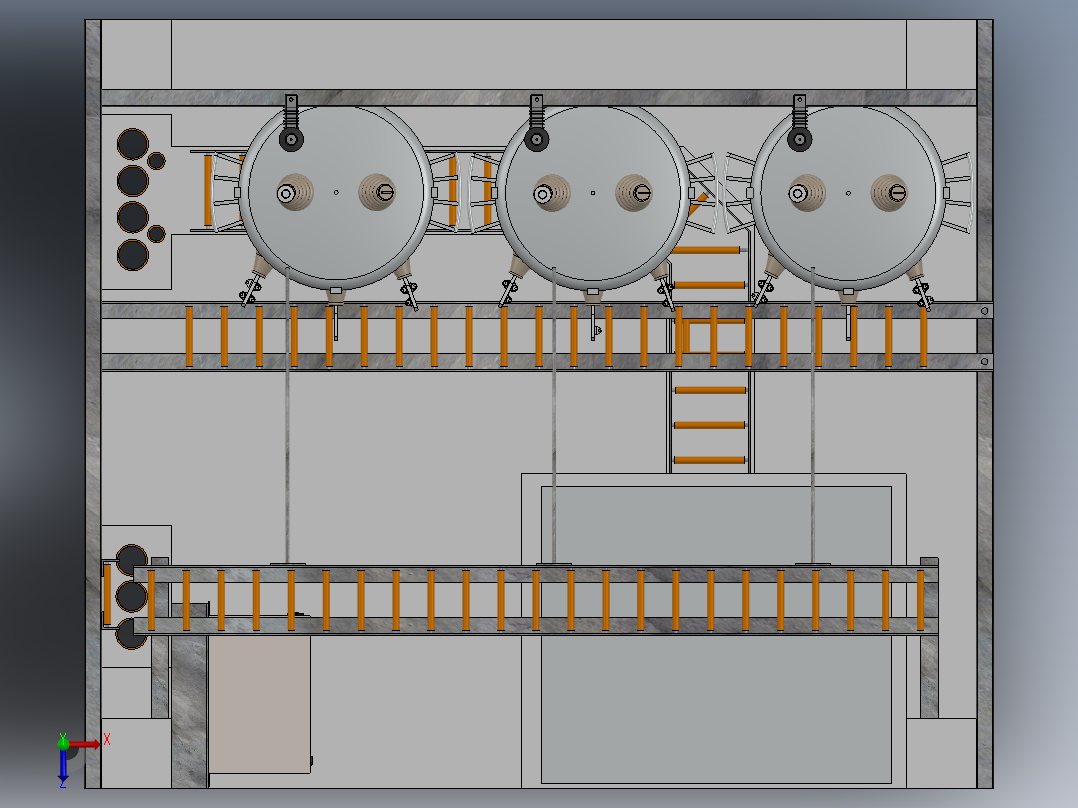
Task: Click the red X label next to the triad
Action: (x=107, y=739)
